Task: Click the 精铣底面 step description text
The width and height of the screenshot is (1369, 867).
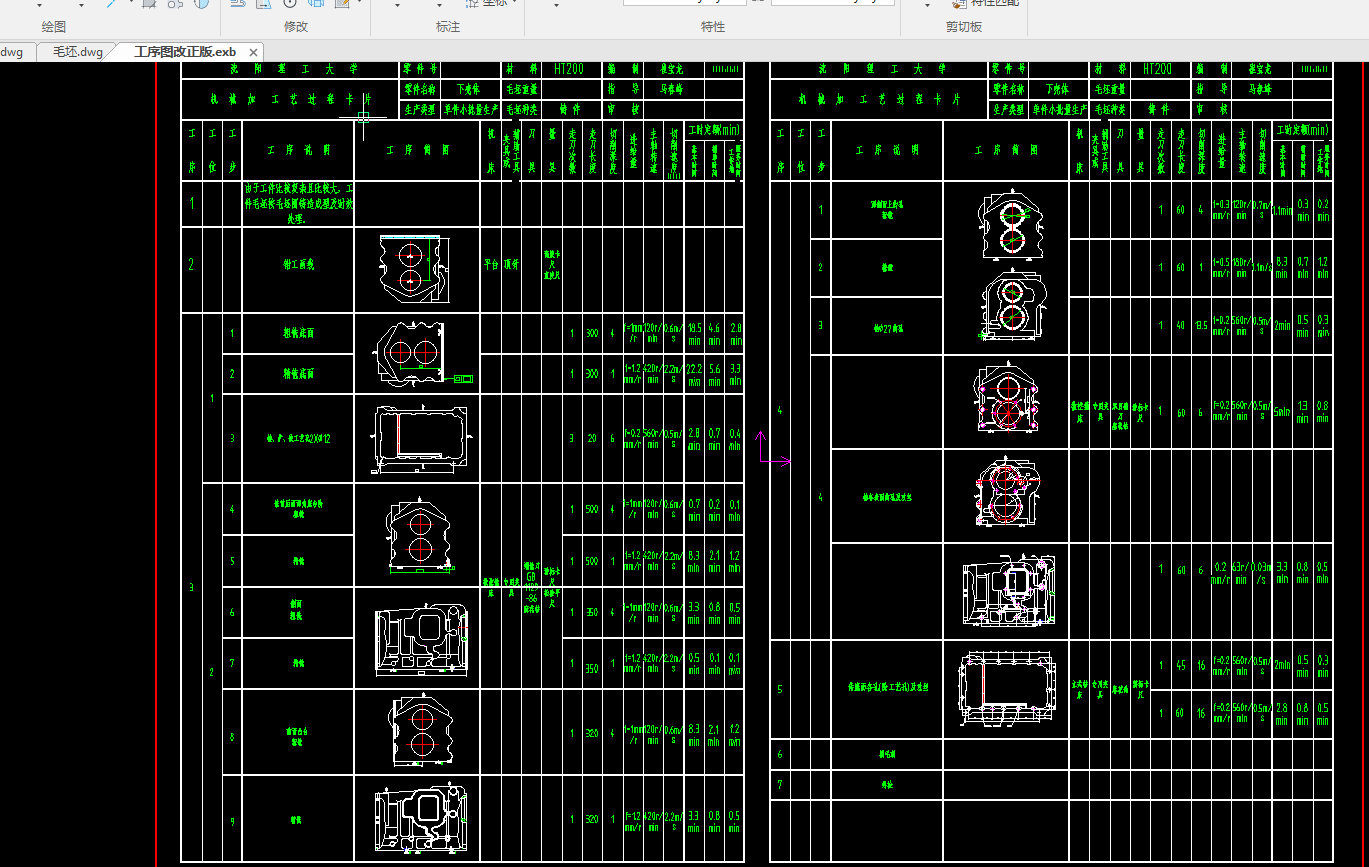Action: (299, 374)
